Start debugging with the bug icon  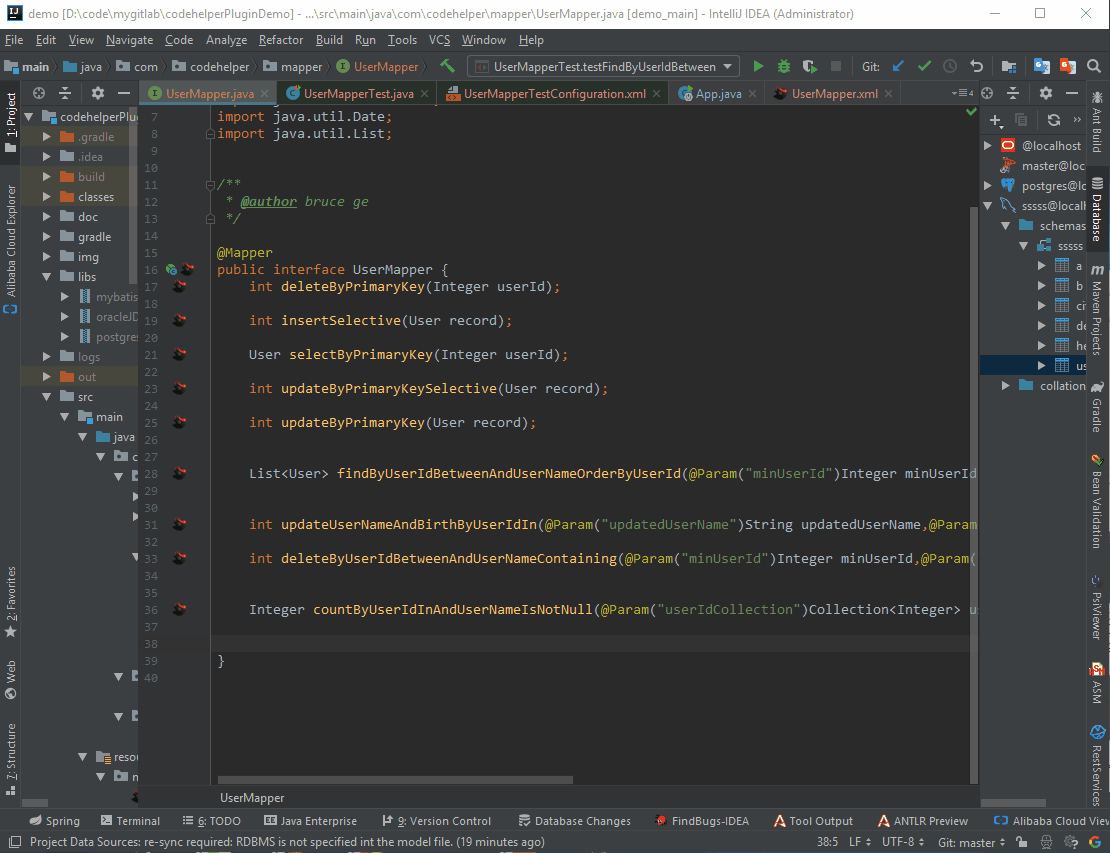tap(784, 67)
